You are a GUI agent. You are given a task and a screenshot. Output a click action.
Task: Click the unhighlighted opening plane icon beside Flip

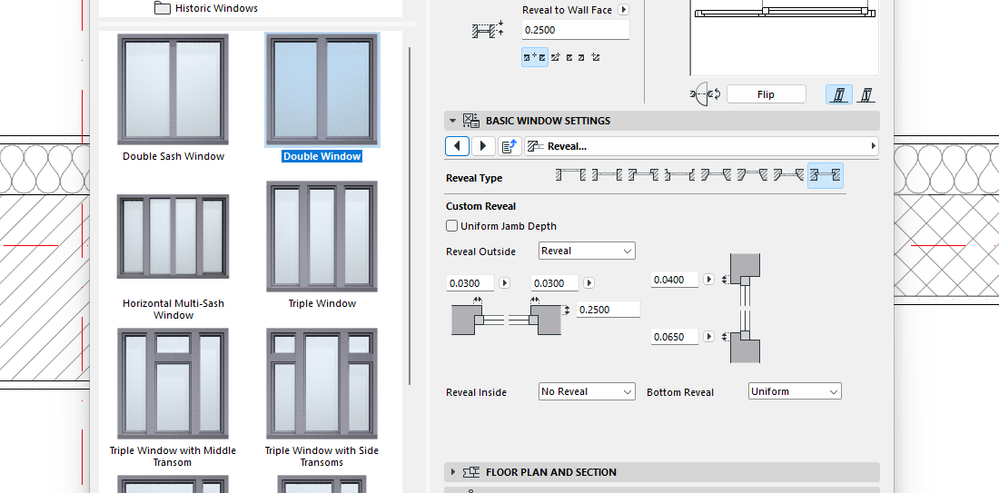(x=866, y=95)
